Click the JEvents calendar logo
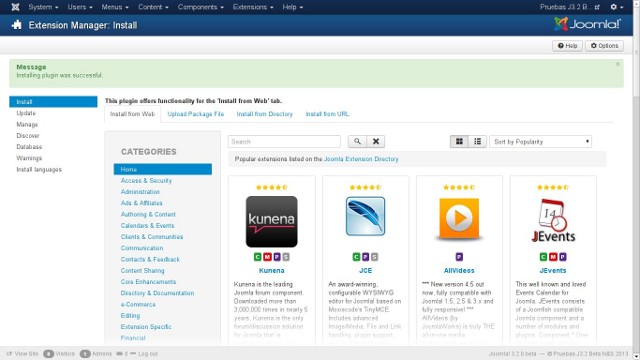The height and width of the screenshot is (360, 640). click(x=553, y=220)
